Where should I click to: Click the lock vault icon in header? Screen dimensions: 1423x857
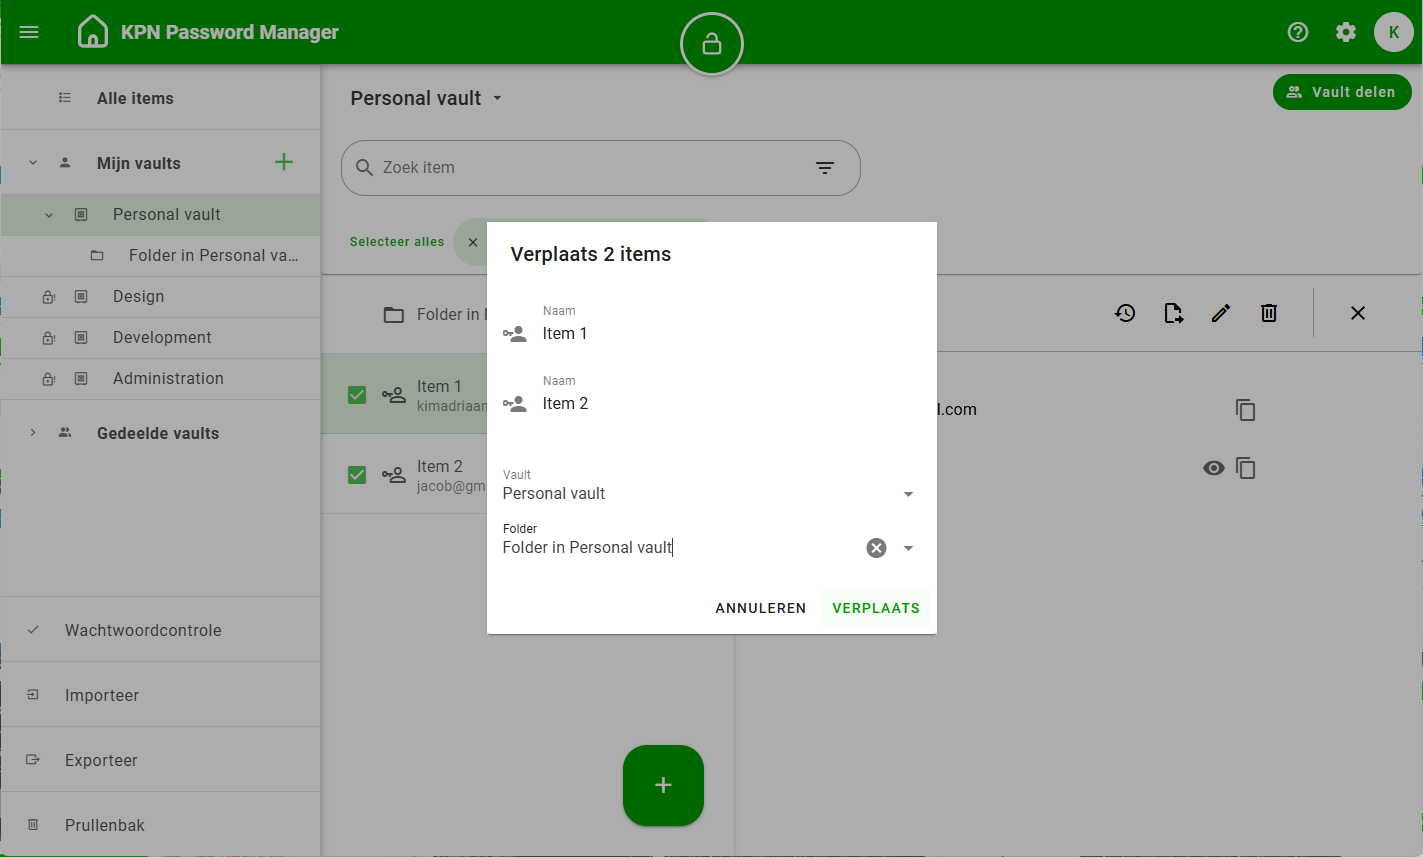(711, 44)
